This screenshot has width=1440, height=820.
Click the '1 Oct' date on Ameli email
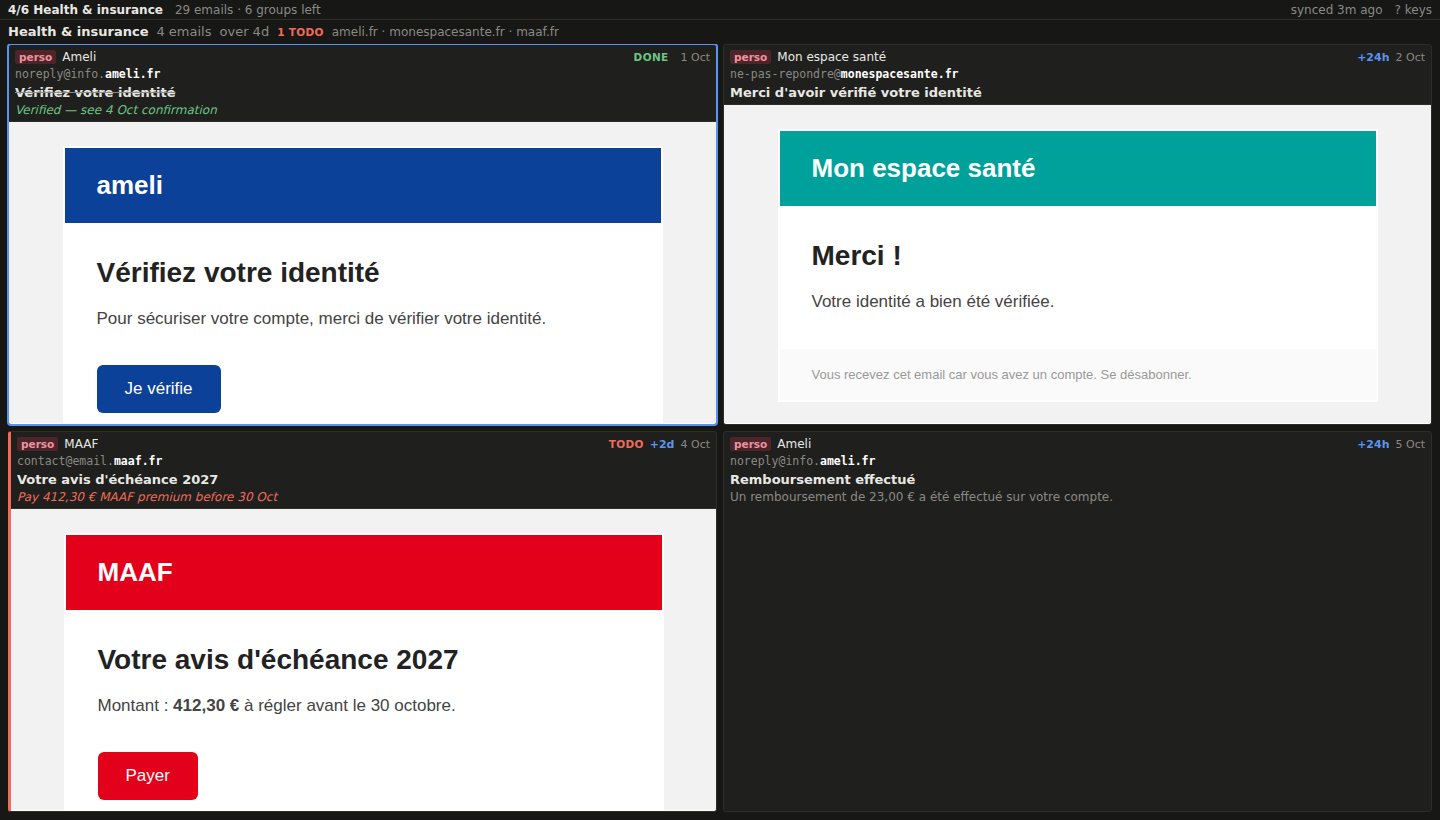695,57
